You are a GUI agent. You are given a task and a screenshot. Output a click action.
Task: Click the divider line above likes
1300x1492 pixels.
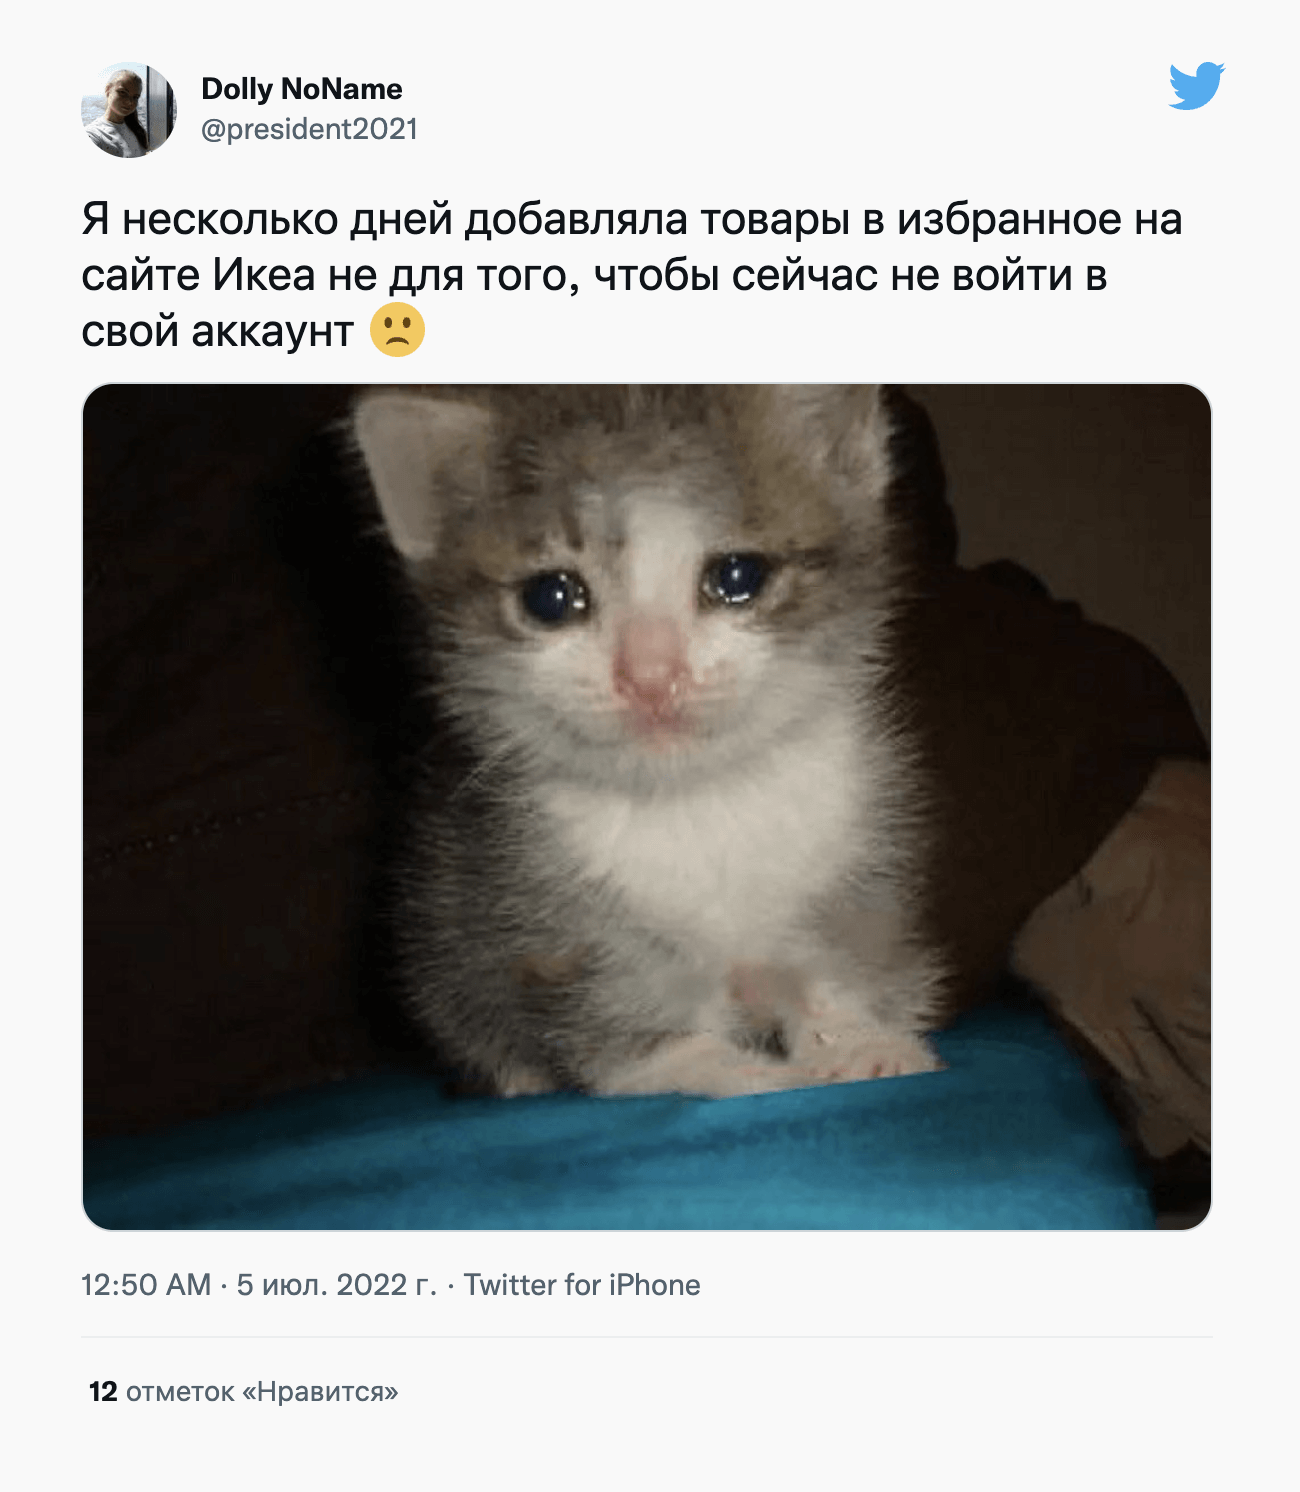pos(647,1337)
